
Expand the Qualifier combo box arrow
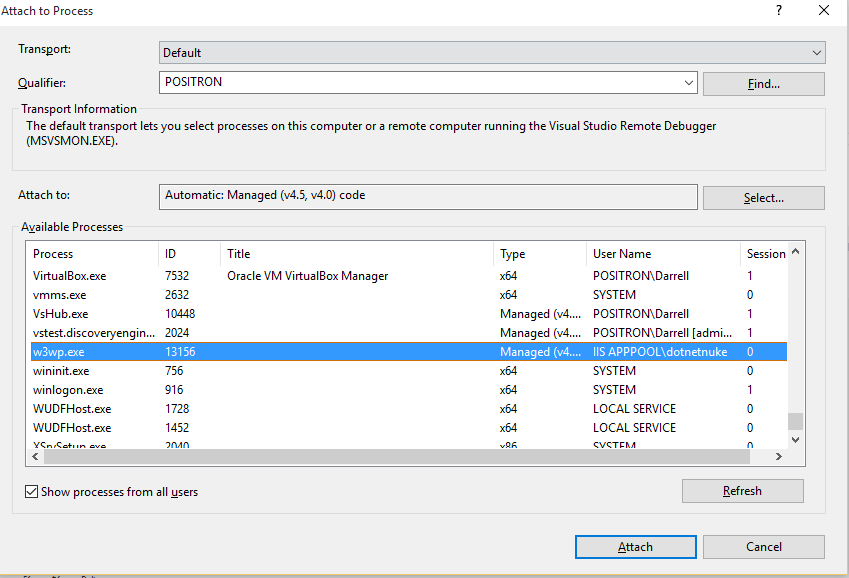coord(688,83)
